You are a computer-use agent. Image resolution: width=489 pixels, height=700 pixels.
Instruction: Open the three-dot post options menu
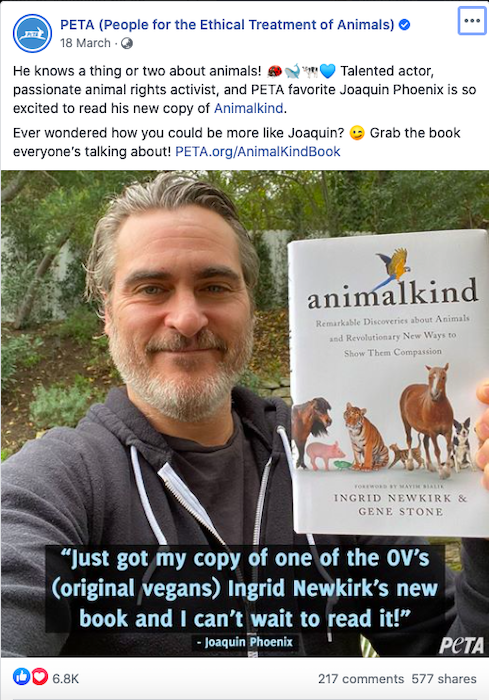click(x=472, y=21)
